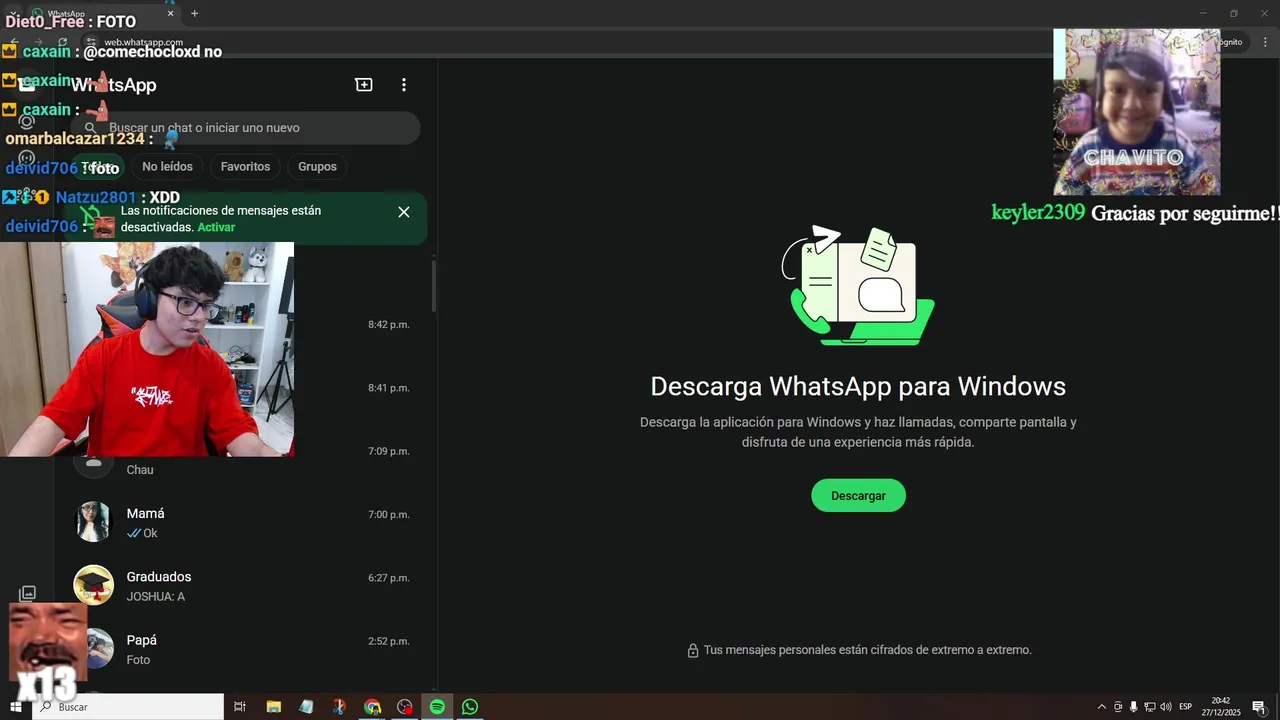Click the Mamá profile picture

[x=94, y=522]
